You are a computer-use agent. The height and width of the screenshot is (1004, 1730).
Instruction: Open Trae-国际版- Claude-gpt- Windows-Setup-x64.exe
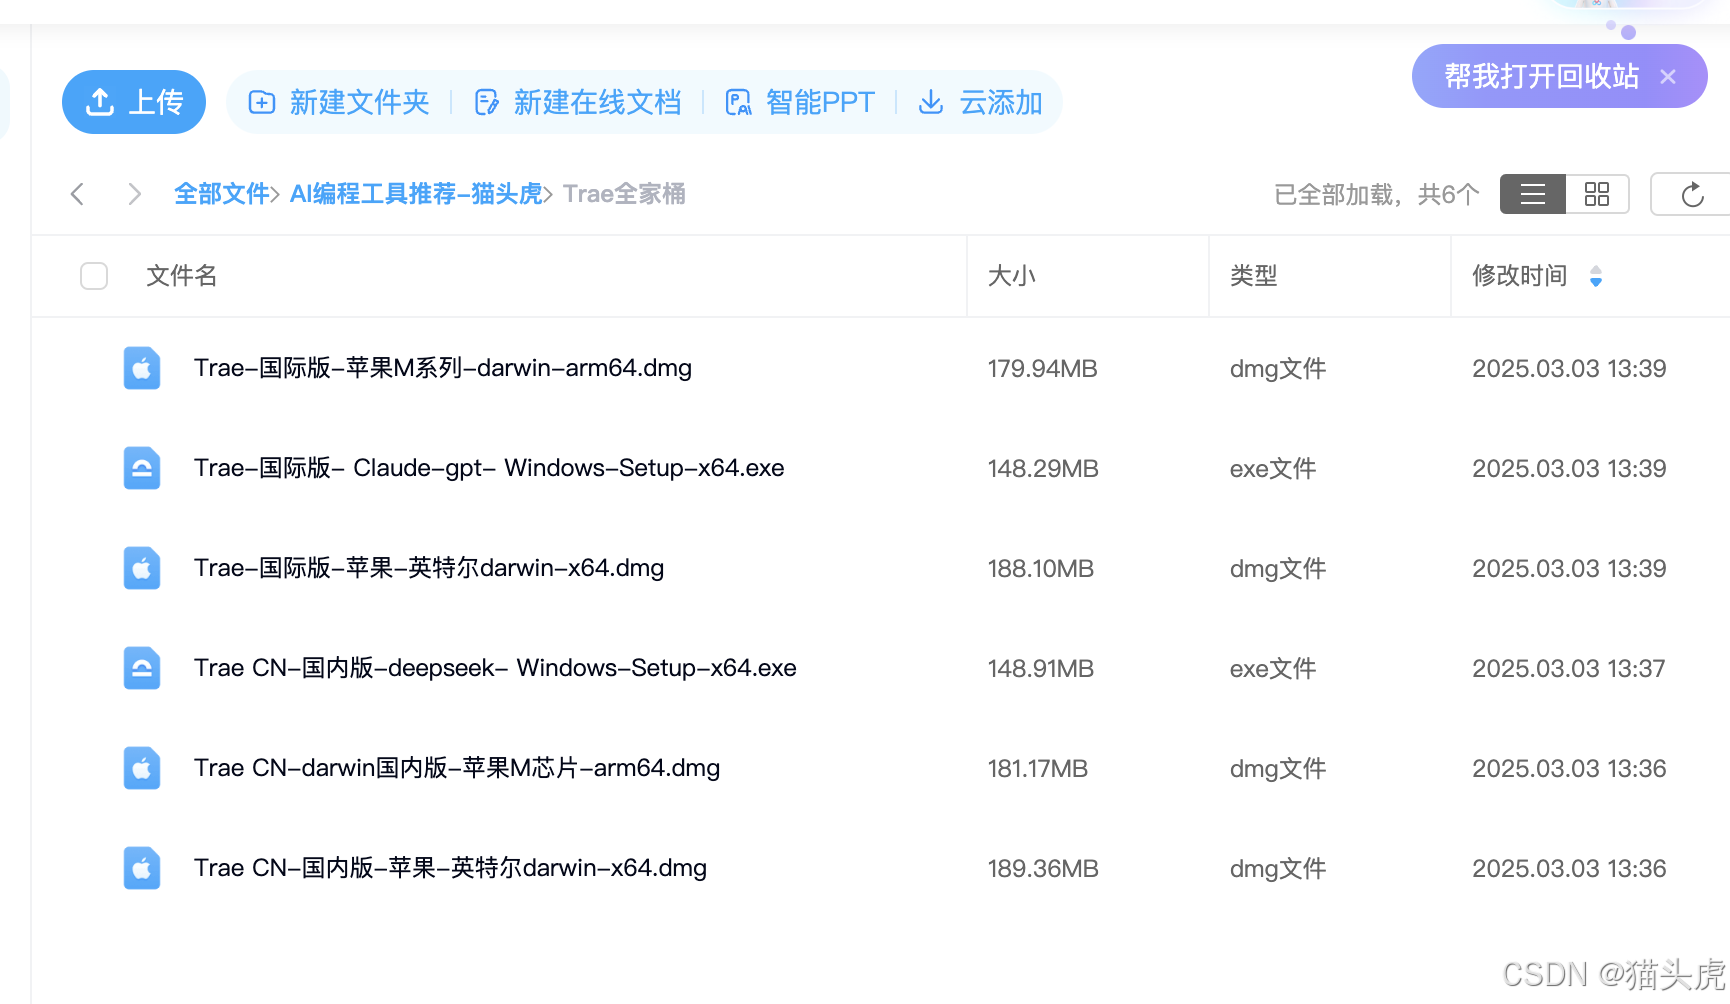point(489,468)
